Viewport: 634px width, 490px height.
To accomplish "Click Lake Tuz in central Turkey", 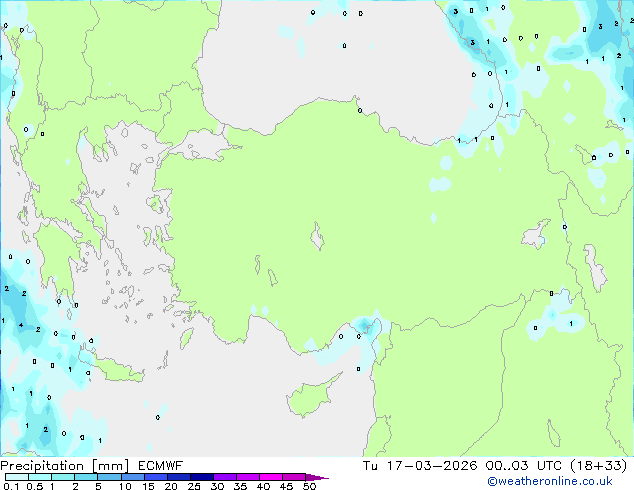I will [x=317, y=236].
